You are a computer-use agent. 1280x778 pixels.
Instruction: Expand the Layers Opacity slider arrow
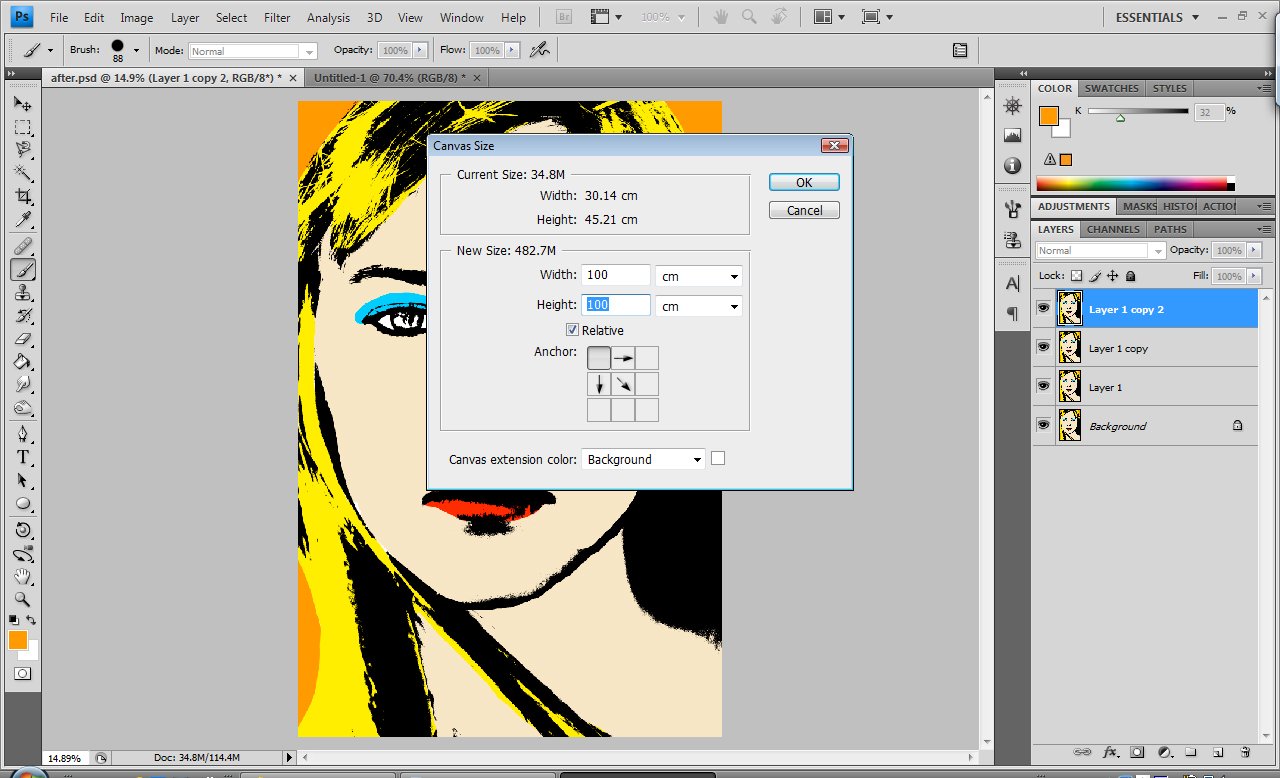click(1253, 250)
